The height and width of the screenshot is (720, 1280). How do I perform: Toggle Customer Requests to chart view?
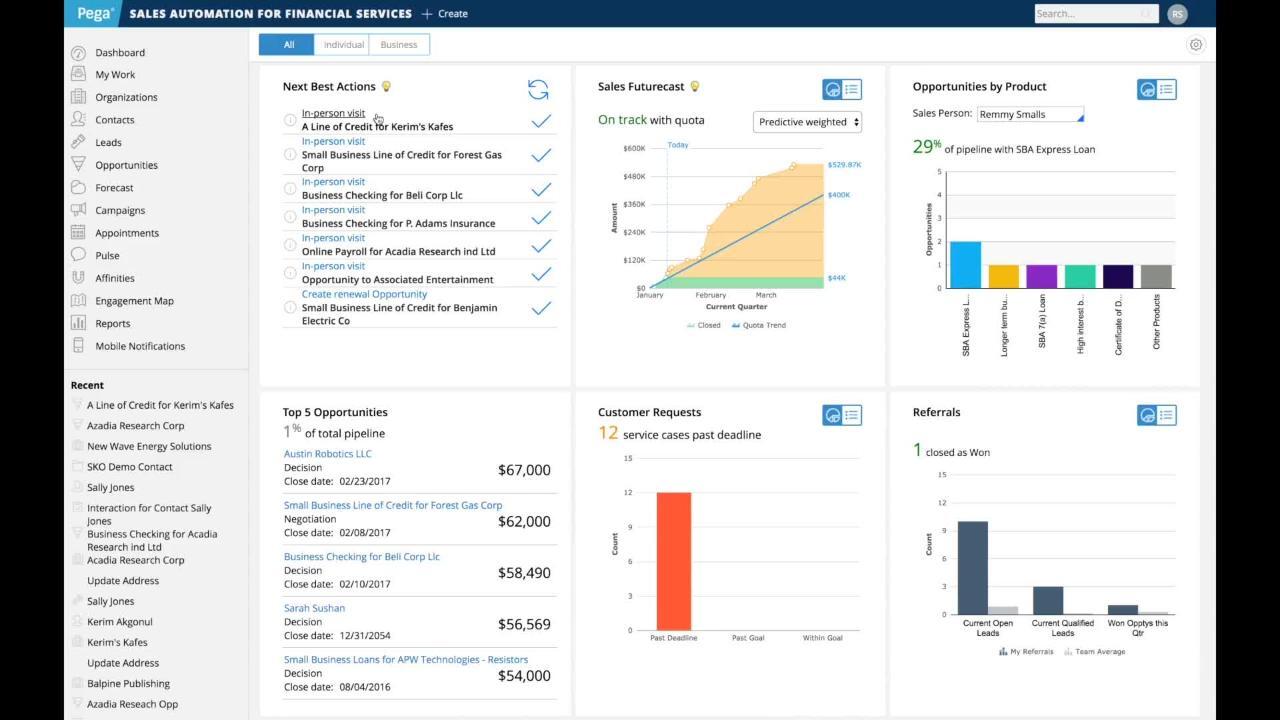pyautogui.click(x=832, y=415)
